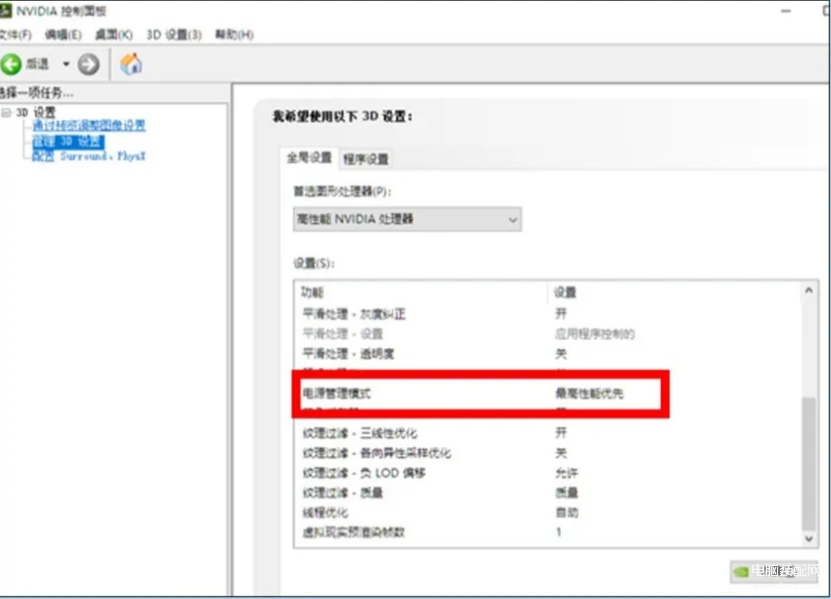
Task: Select 管理 3D 设置 in tree
Action: click(x=68, y=141)
